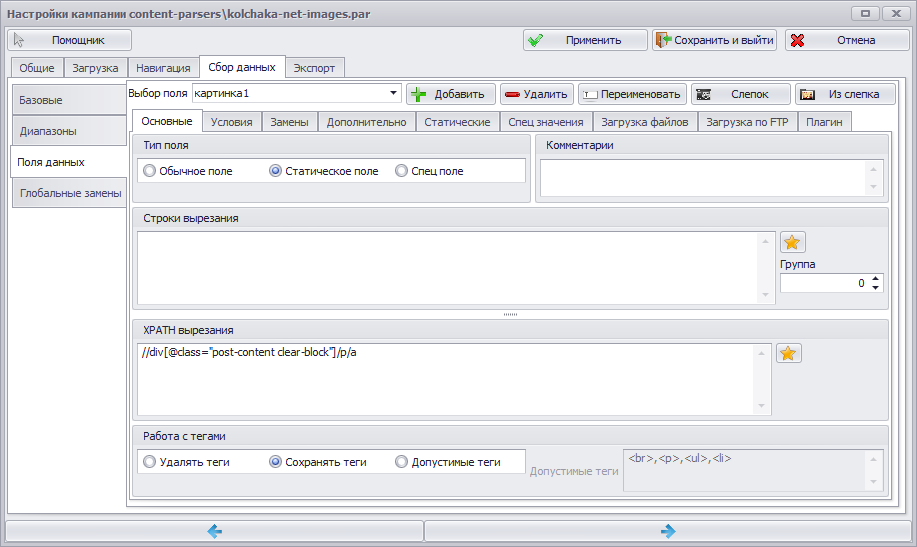Click the Применить button
Image resolution: width=917 pixels, height=547 pixels.
click(x=585, y=40)
